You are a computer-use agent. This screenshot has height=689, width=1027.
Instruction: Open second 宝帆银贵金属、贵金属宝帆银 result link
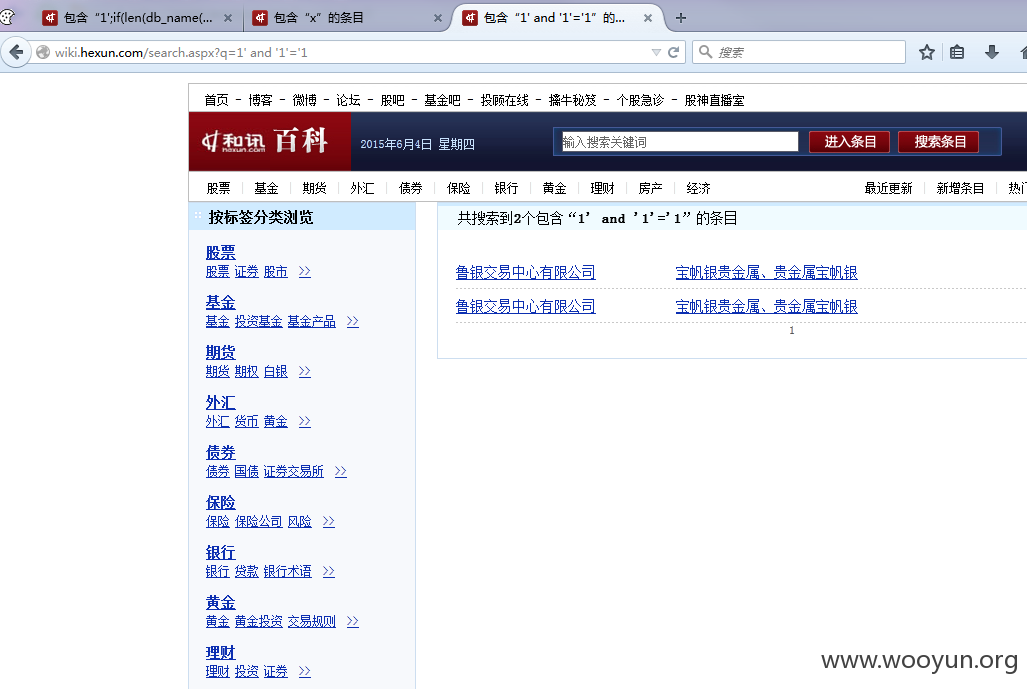tap(766, 307)
